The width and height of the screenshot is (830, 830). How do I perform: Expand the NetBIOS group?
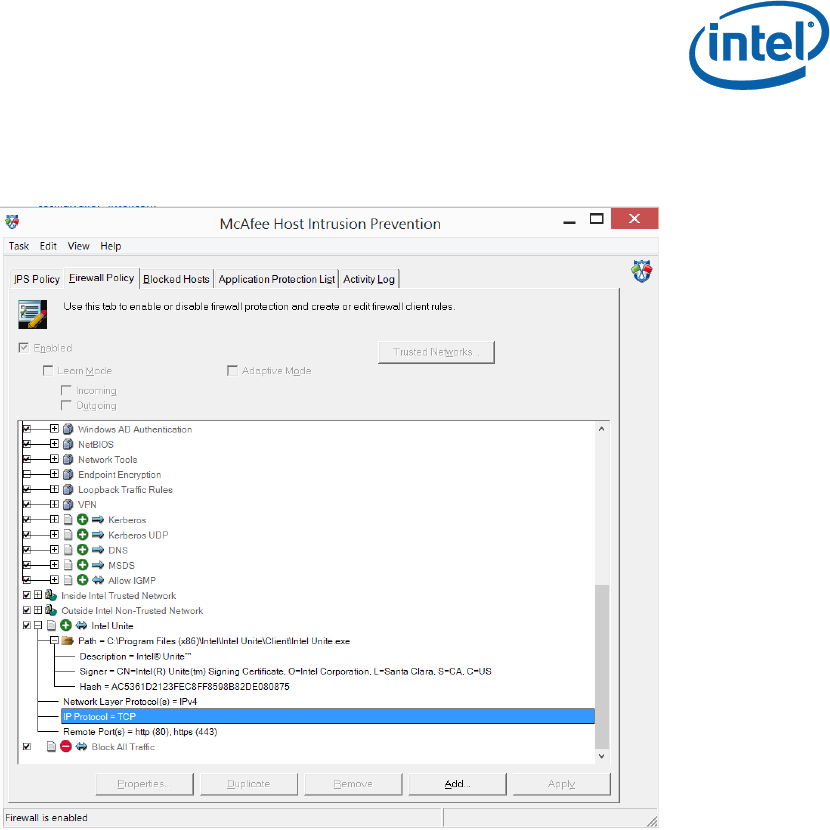[x=54, y=444]
